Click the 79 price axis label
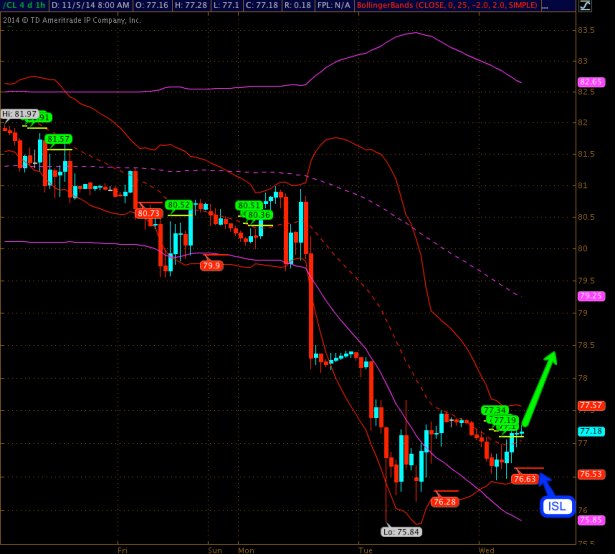615x554 pixels. click(583, 313)
